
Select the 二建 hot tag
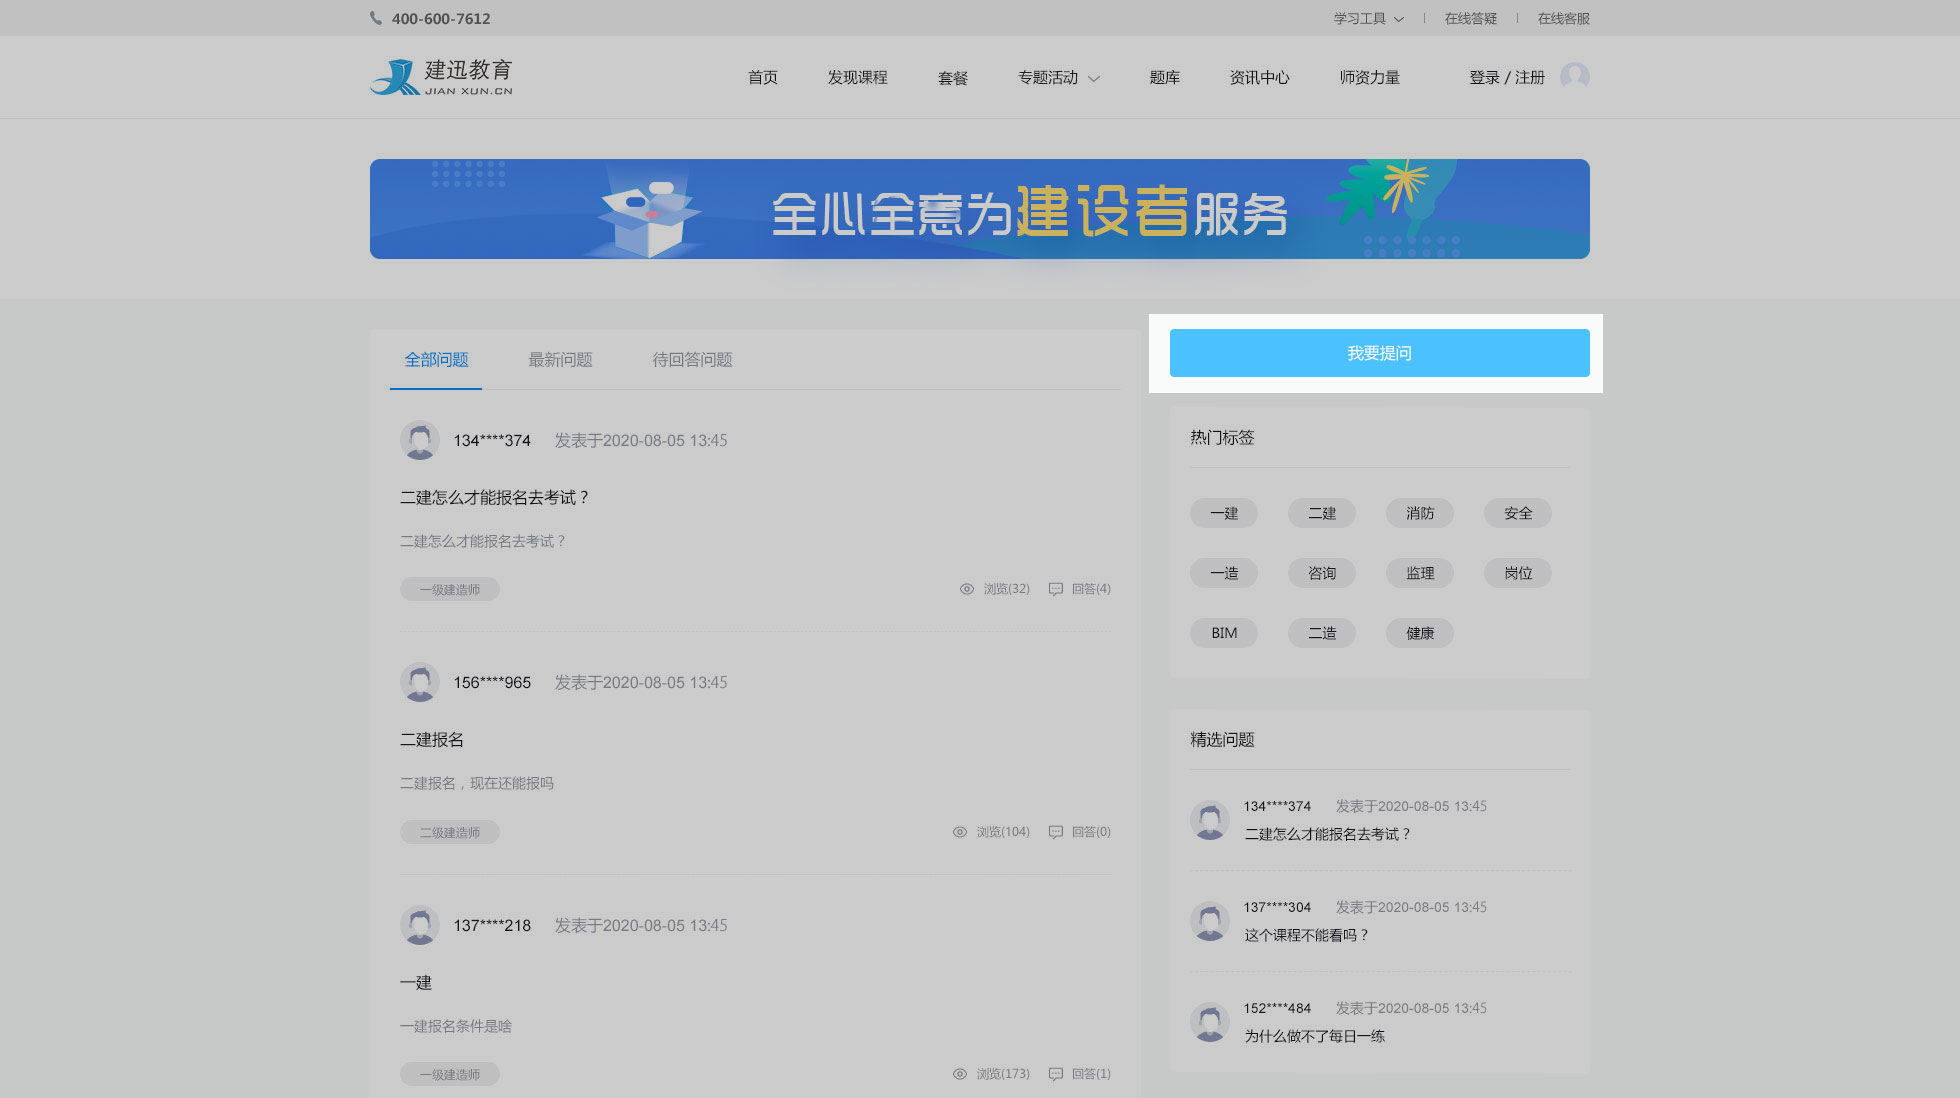(1322, 513)
